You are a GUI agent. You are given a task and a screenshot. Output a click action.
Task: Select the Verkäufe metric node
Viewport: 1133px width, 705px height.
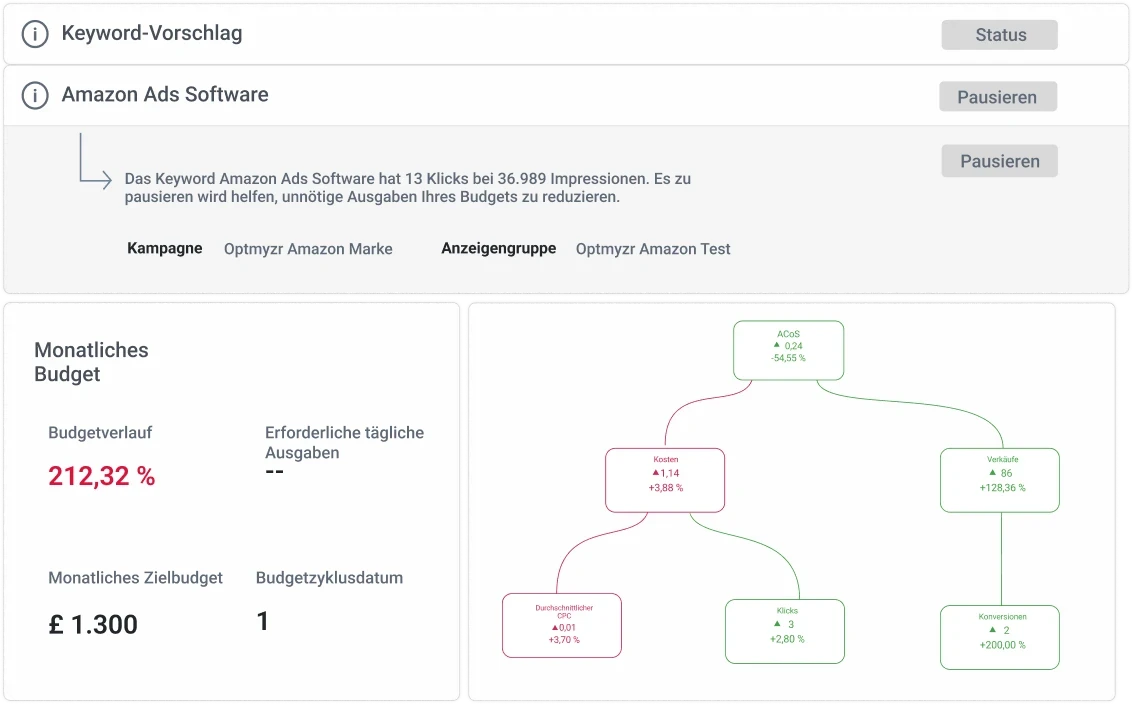coord(999,480)
